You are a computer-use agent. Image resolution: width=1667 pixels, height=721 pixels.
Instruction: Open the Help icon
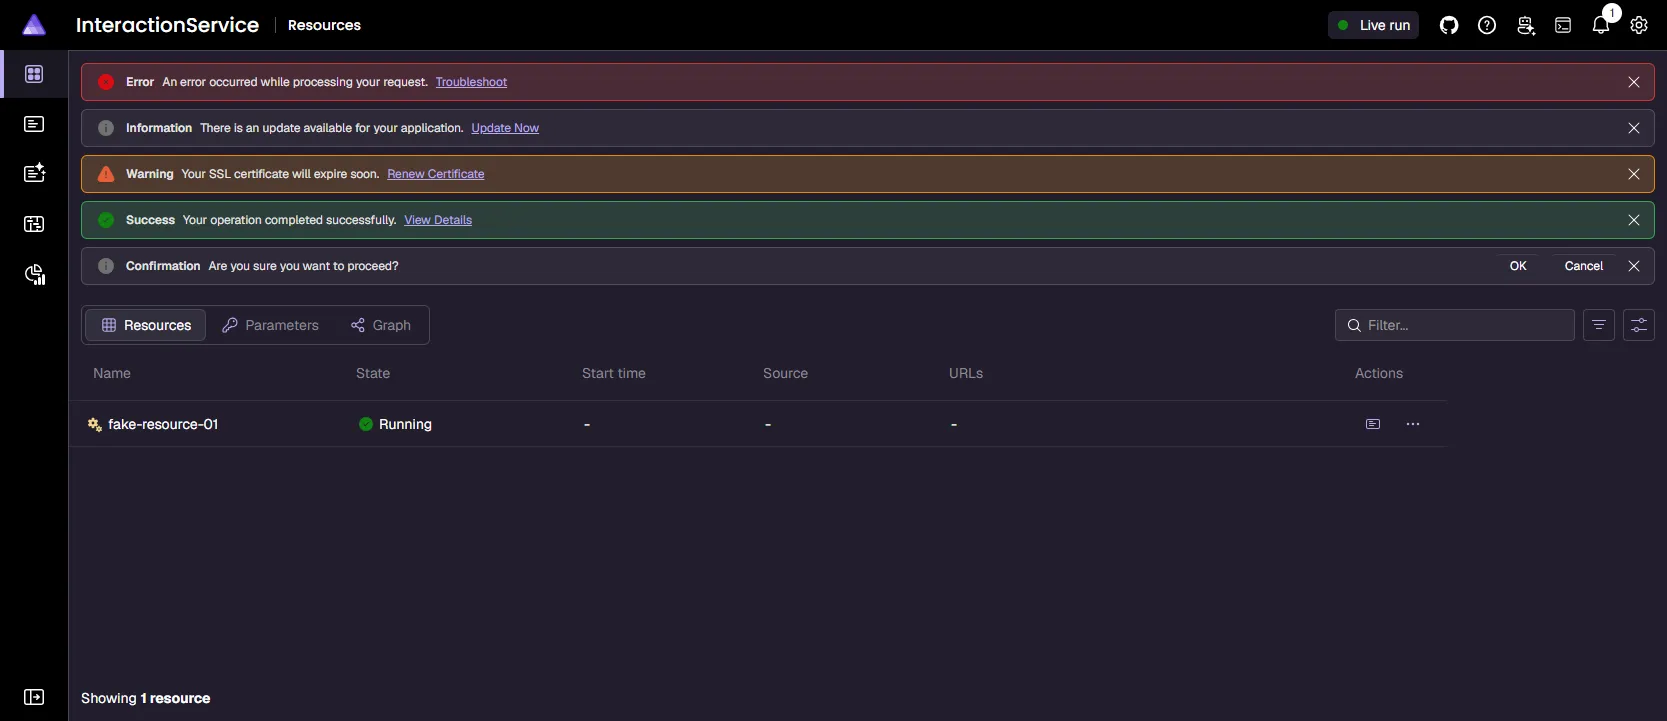(1487, 25)
